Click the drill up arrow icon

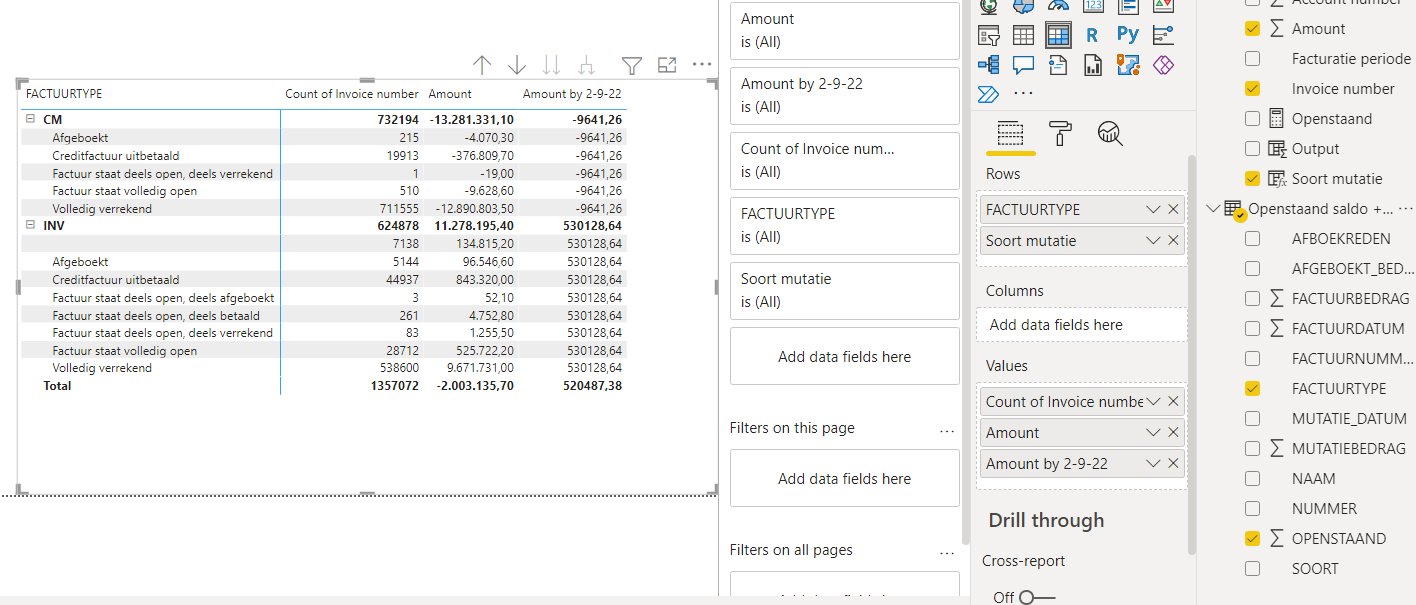[x=482, y=65]
